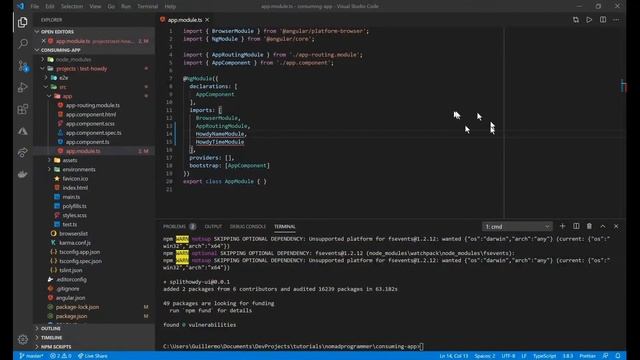This screenshot has width=640, height=360.
Task: Click the Prettier status bar item
Action: [587, 356]
